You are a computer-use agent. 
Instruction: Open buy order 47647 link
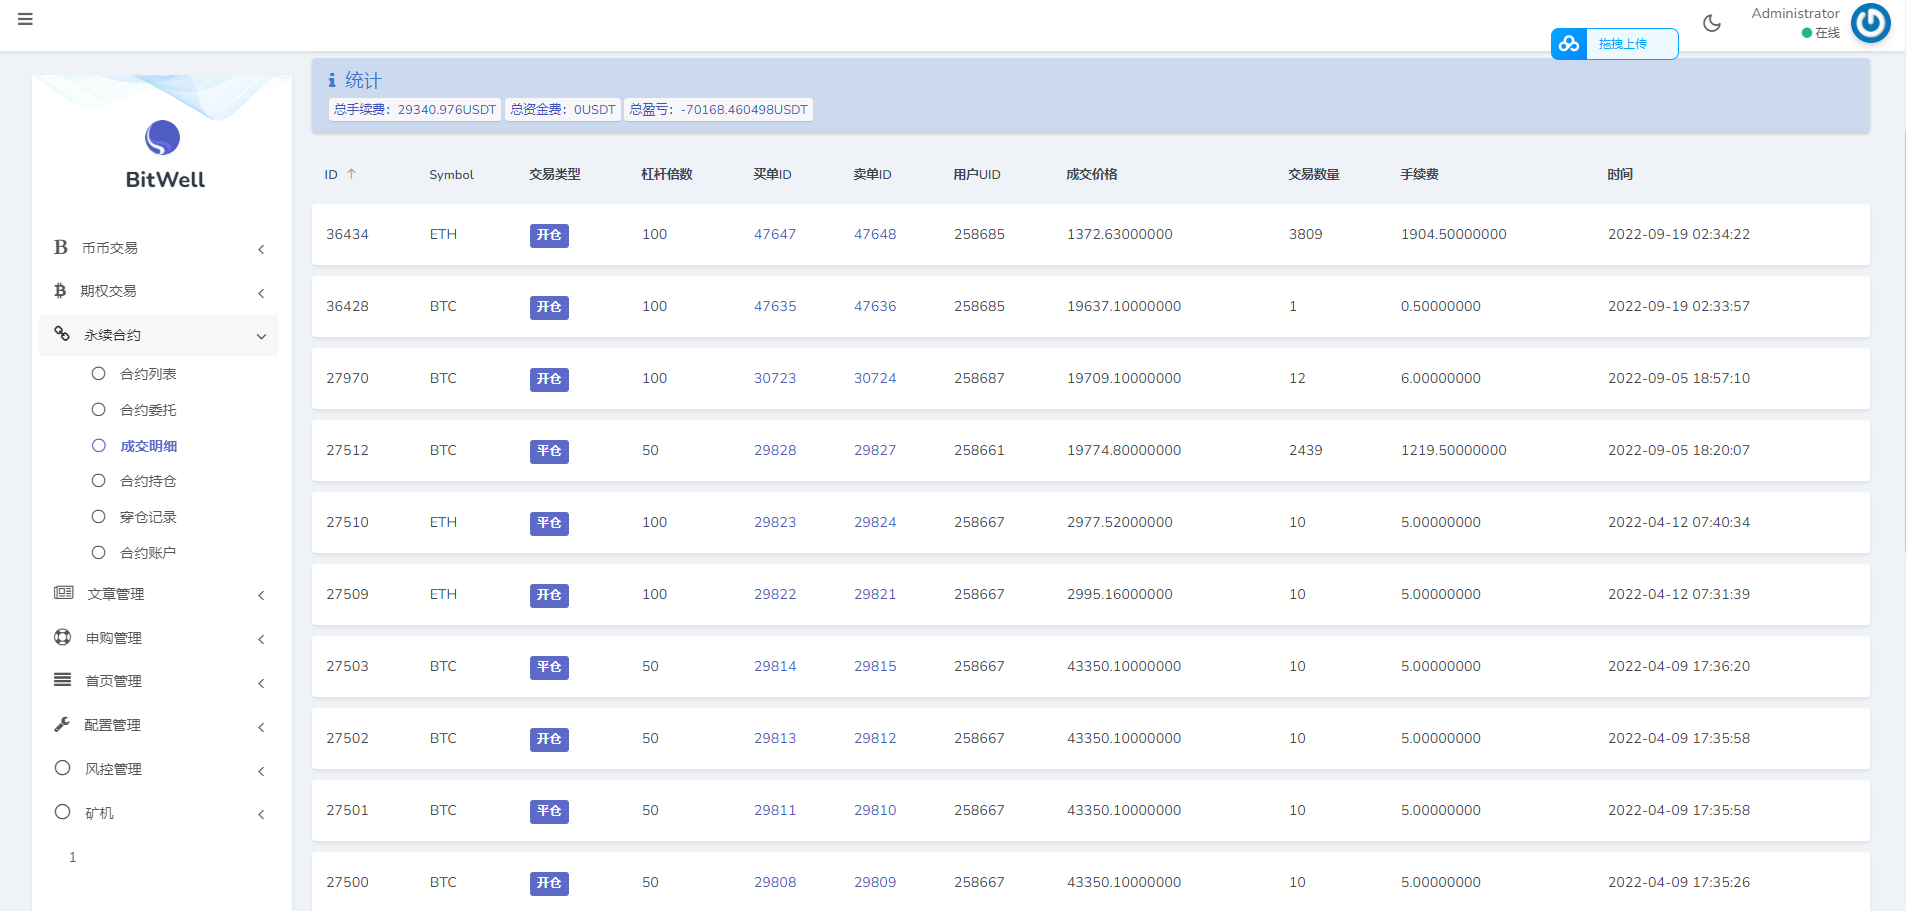click(775, 234)
